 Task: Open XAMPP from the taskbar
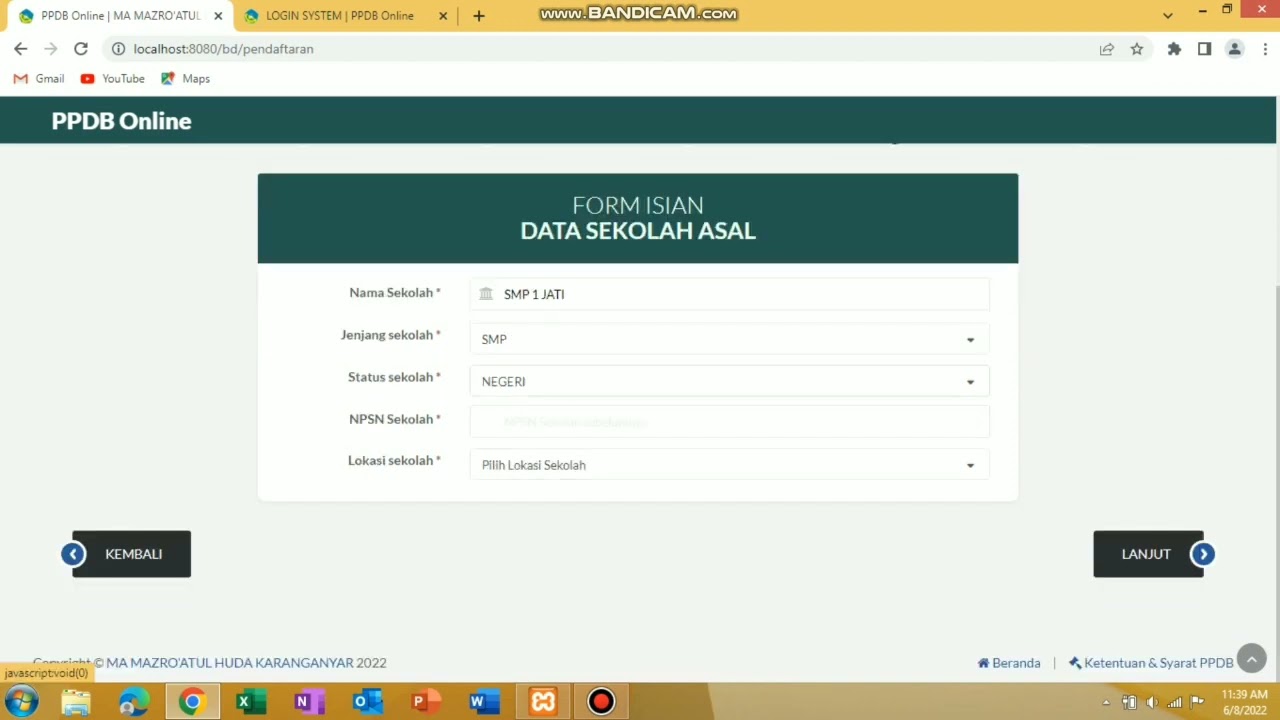(543, 702)
